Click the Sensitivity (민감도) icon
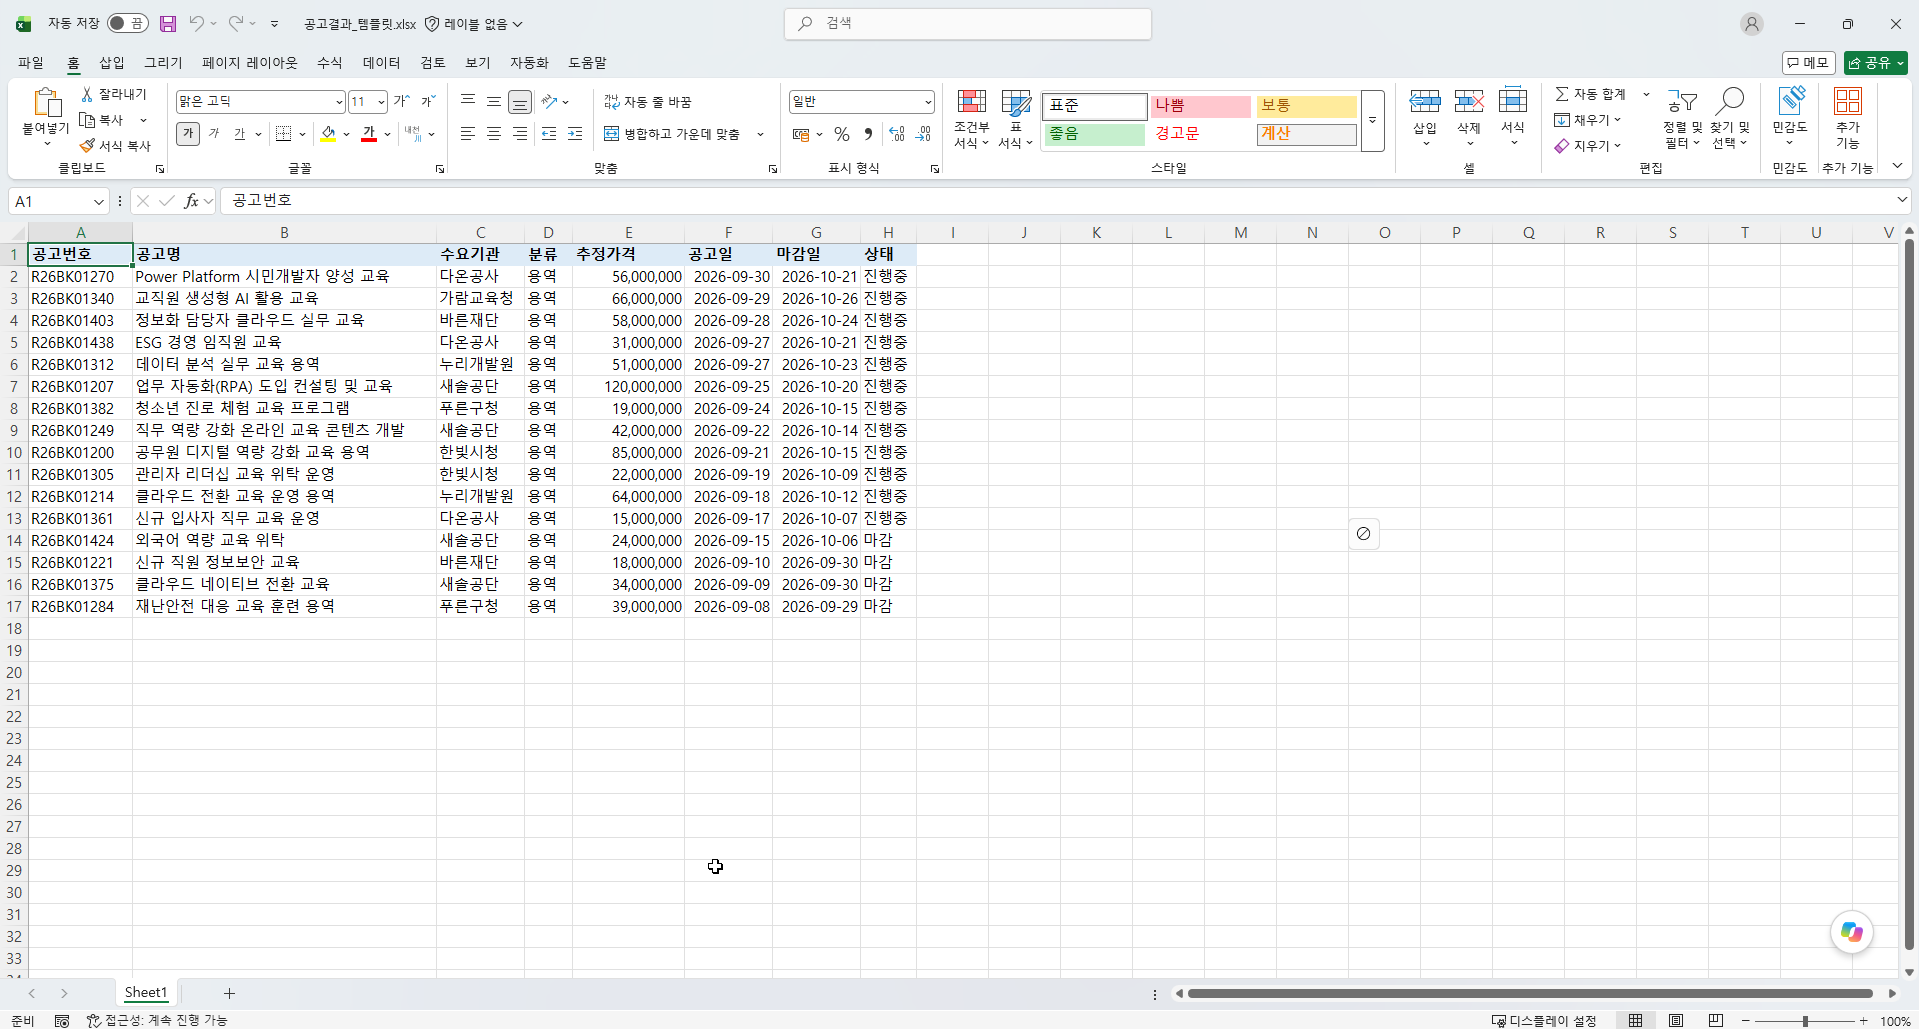Viewport: 1919px width, 1029px height. click(1790, 101)
